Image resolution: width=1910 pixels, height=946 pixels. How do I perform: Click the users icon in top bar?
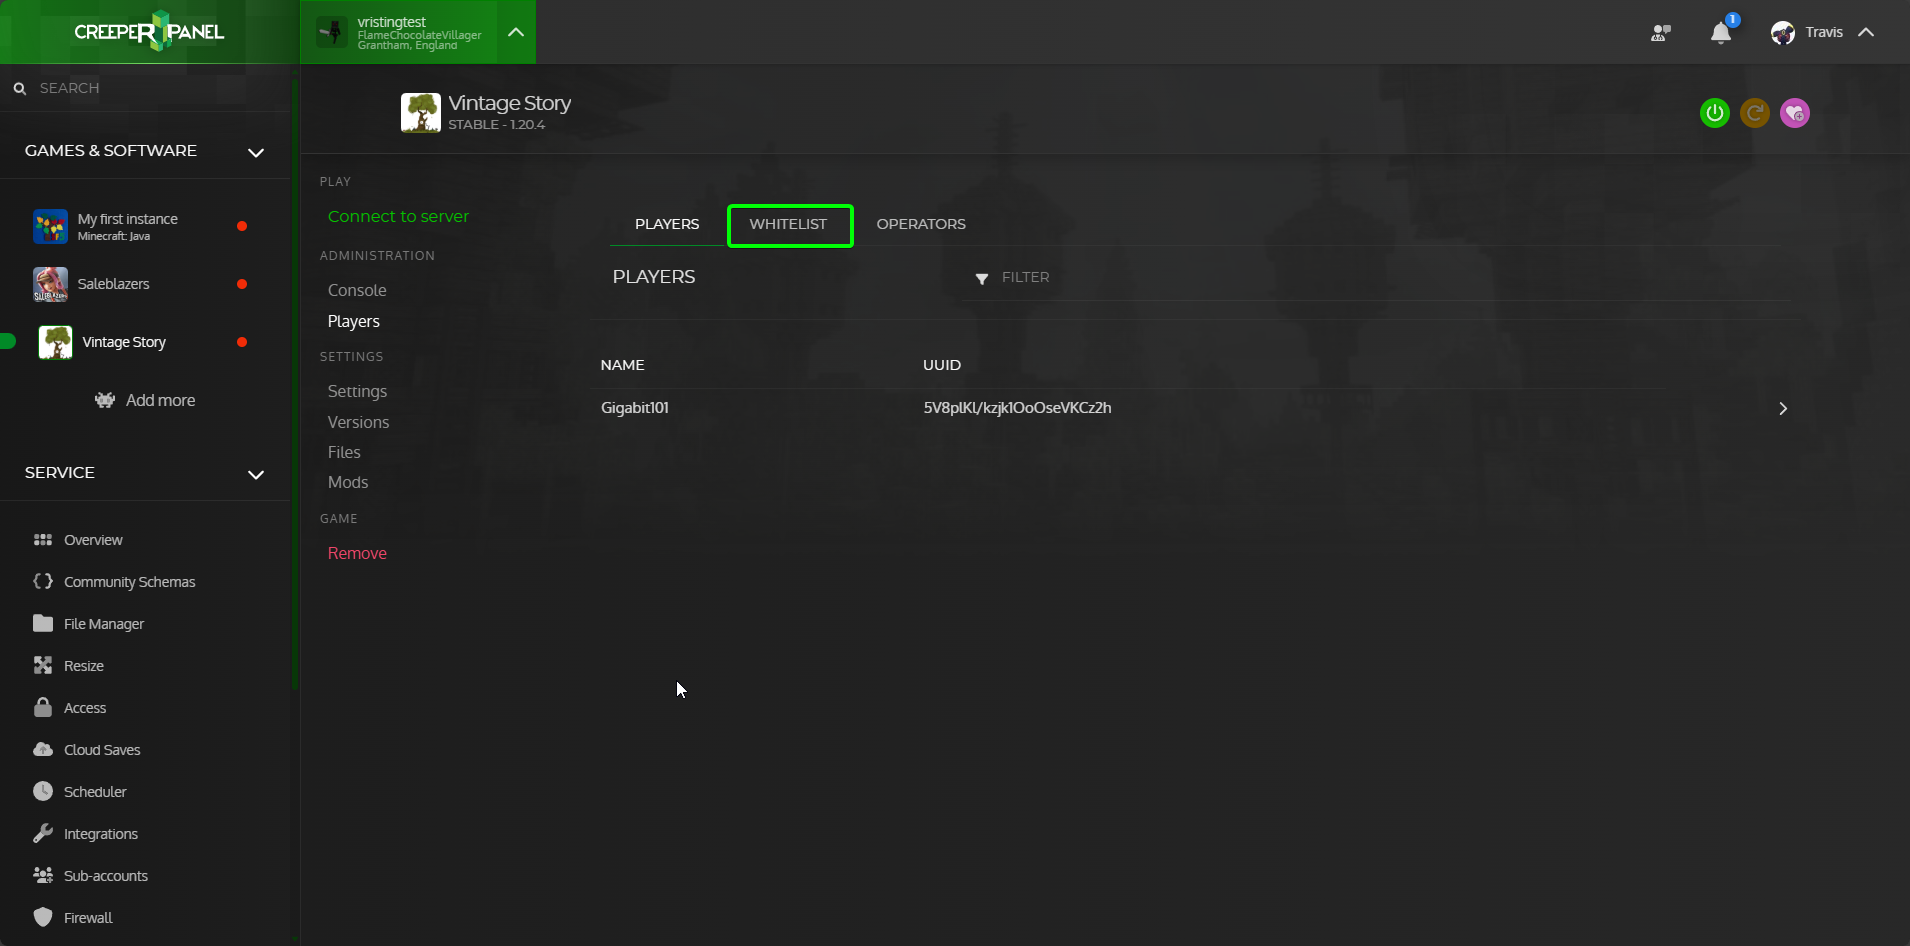1661,33
